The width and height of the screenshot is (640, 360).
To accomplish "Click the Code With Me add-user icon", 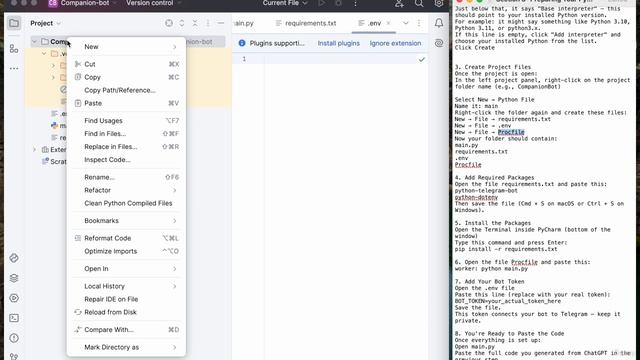I will coord(399,4).
